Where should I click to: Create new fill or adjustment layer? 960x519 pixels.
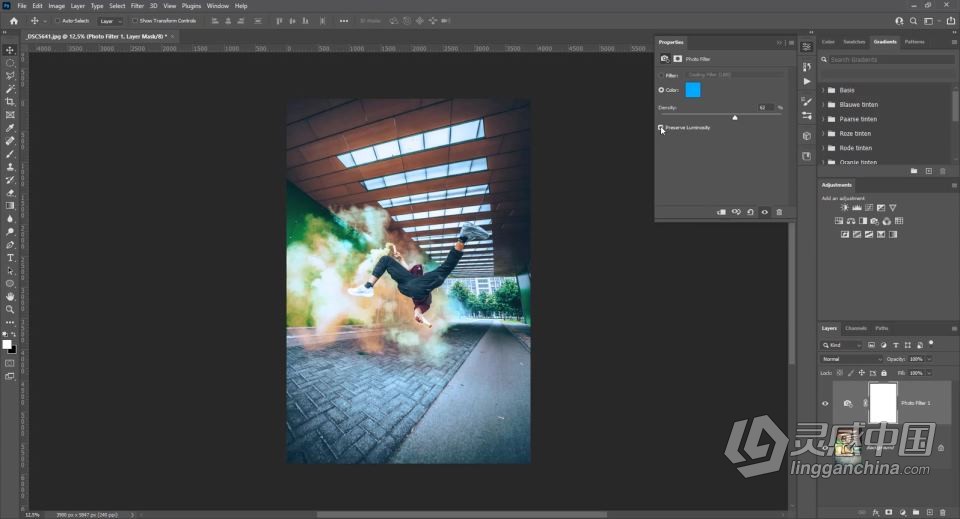click(902, 512)
